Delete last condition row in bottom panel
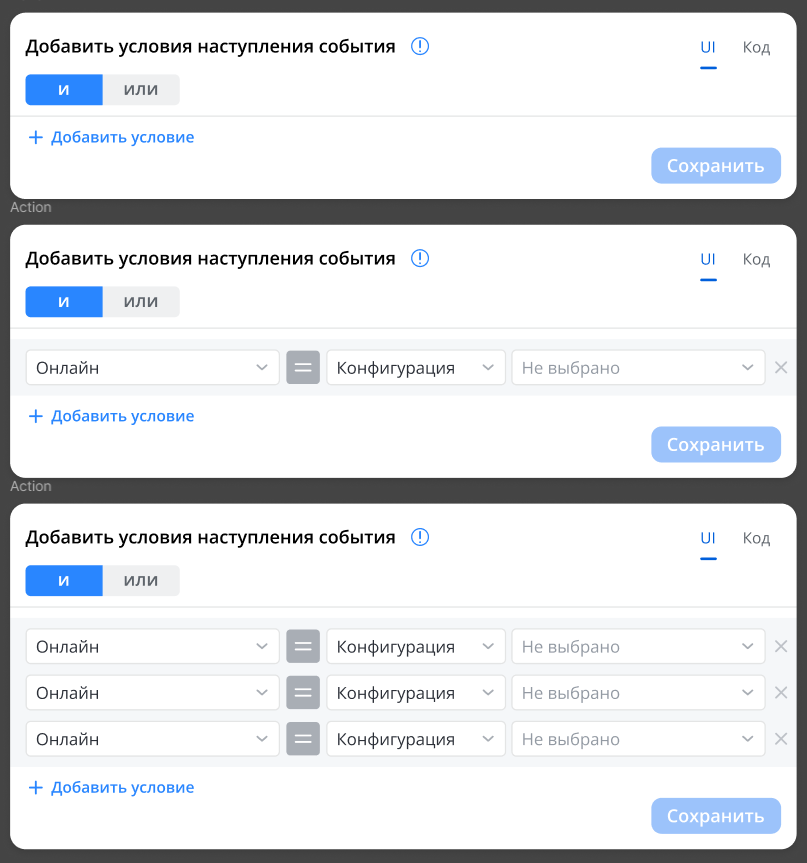 pos(781,739)
